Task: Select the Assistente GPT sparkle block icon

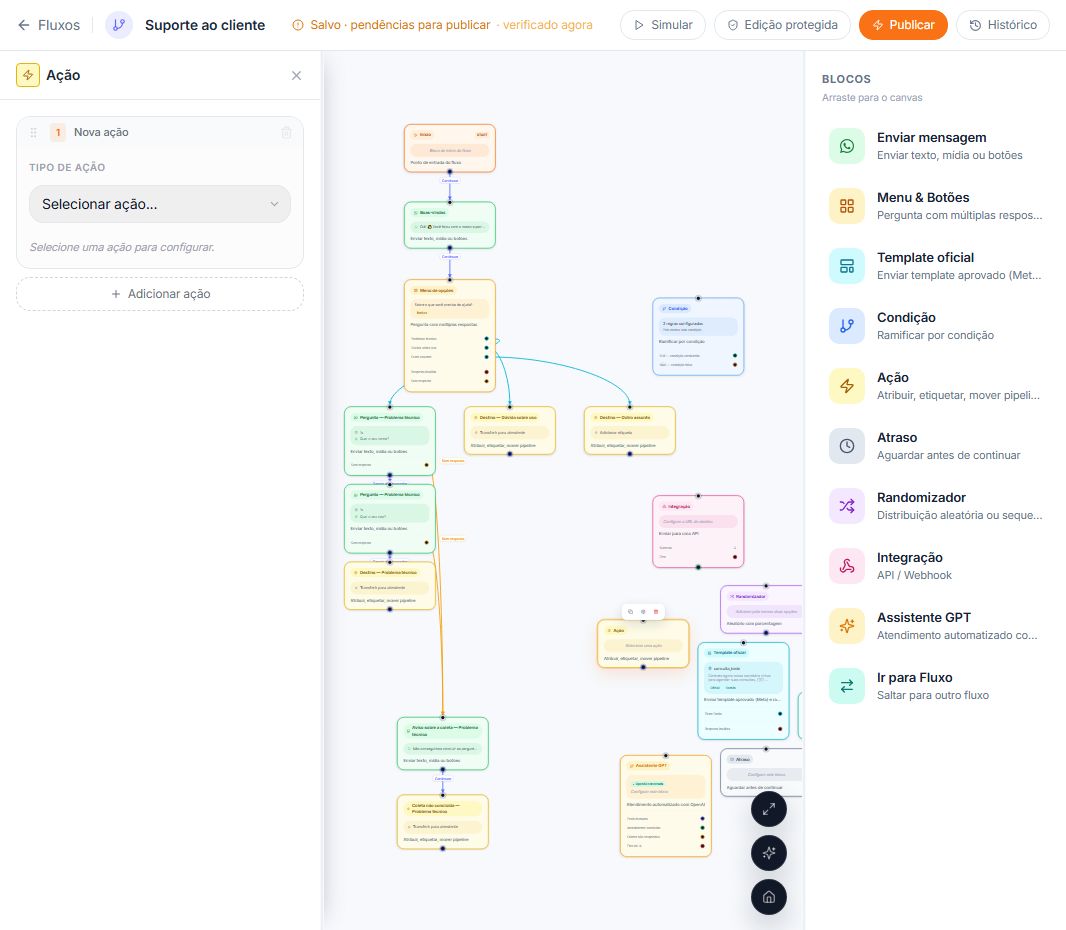Action: click(846, 626)
